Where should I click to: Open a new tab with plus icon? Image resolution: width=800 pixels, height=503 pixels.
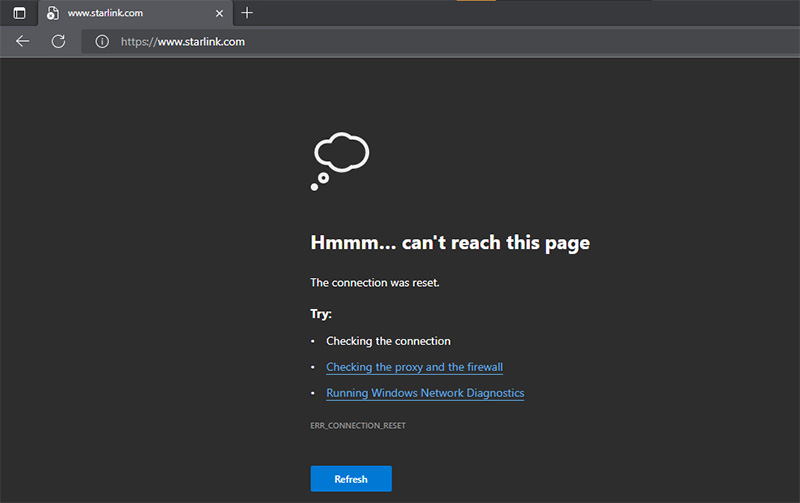(248, 13)
